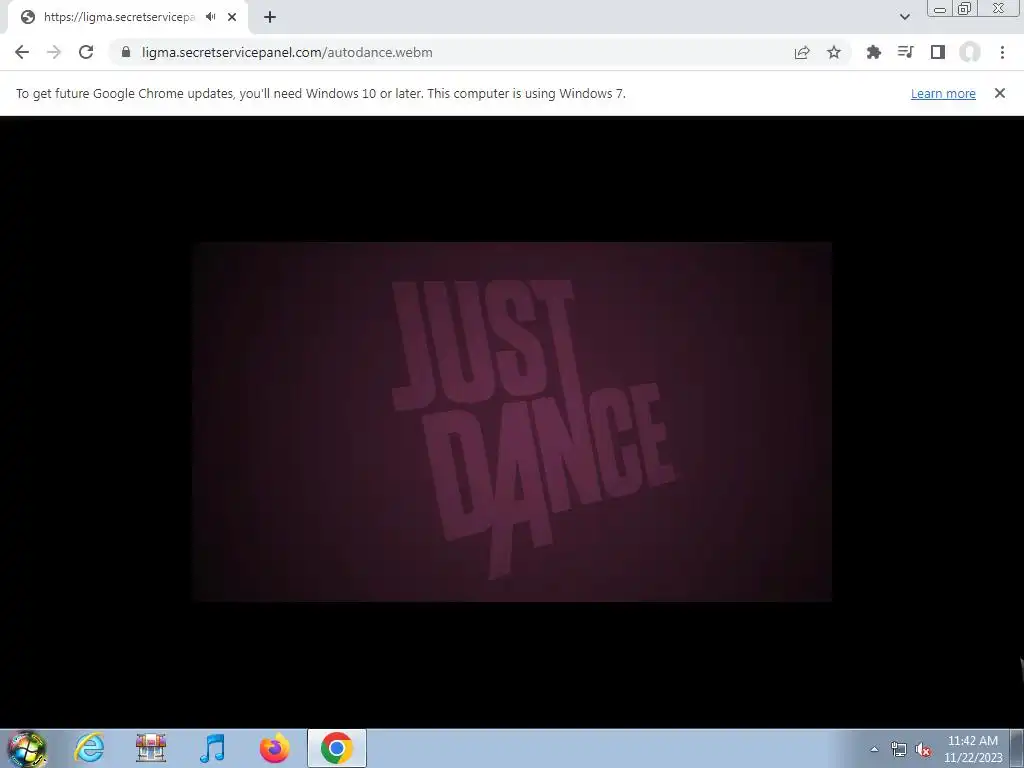Screen dimensions: 1024x768
Task: Share this page using the share icon
Action: (x=802, y=52)
